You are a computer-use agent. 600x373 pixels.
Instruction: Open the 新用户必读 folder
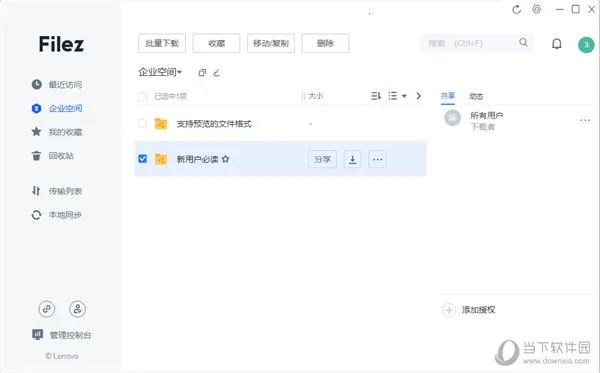pos(197,159)
